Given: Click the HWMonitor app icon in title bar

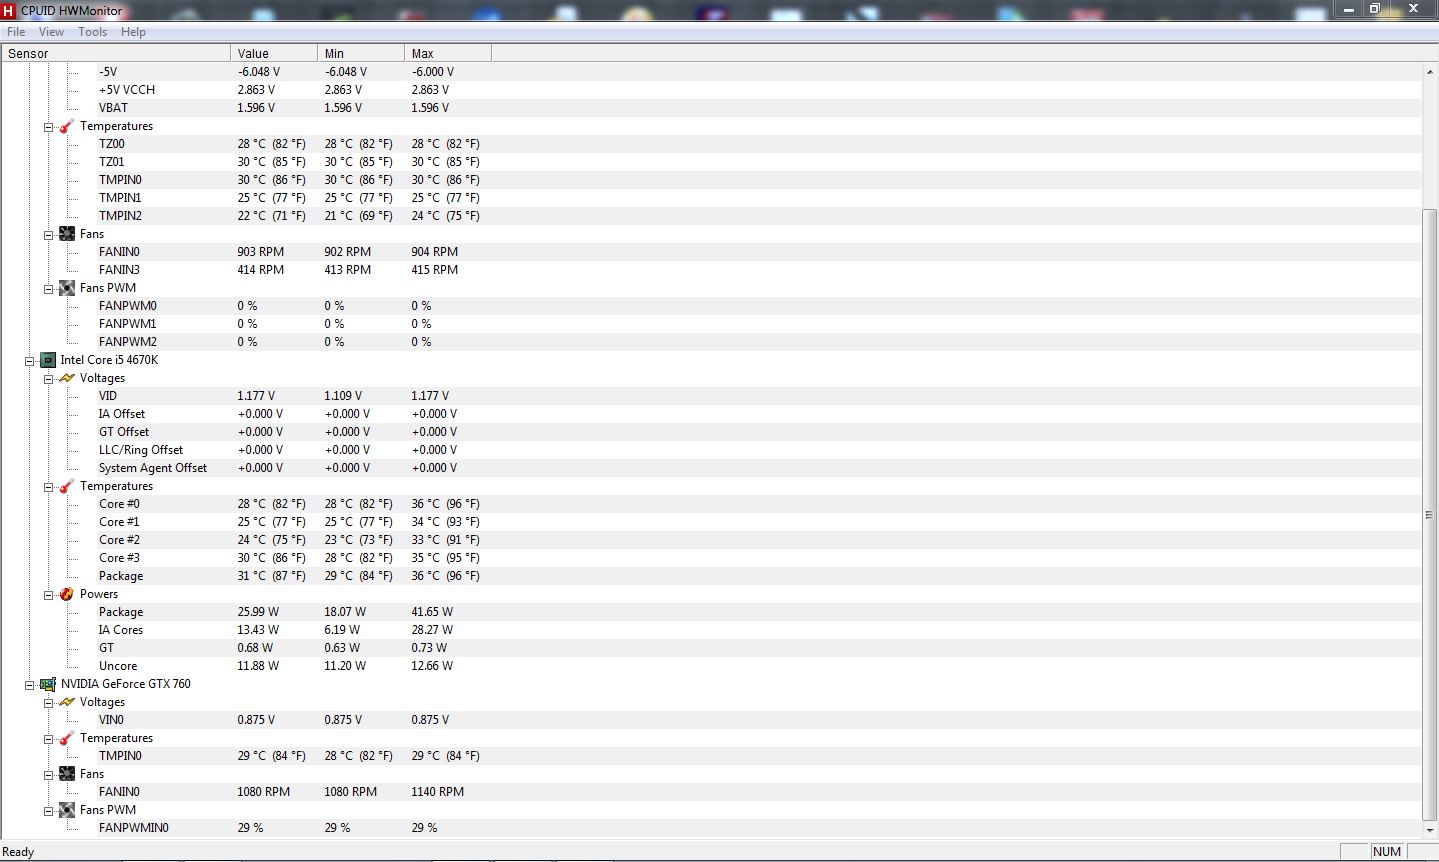Looking at the screenshot, I should [x=9, y=10].
